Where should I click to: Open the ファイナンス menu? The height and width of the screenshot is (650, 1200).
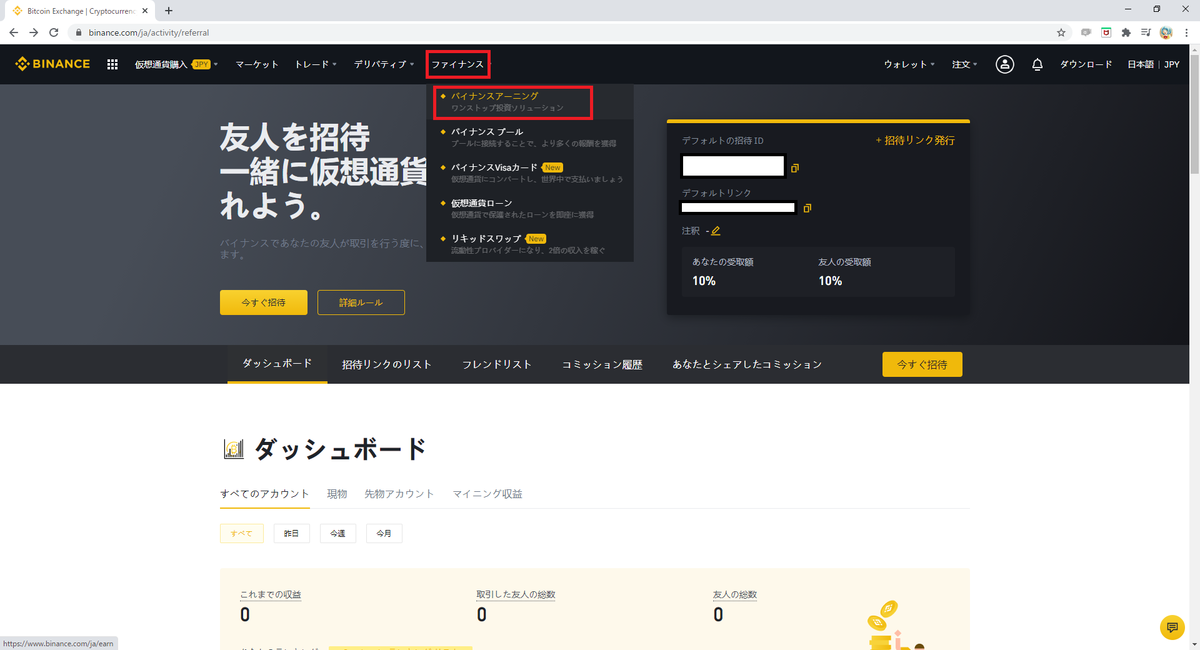point(458,64)
